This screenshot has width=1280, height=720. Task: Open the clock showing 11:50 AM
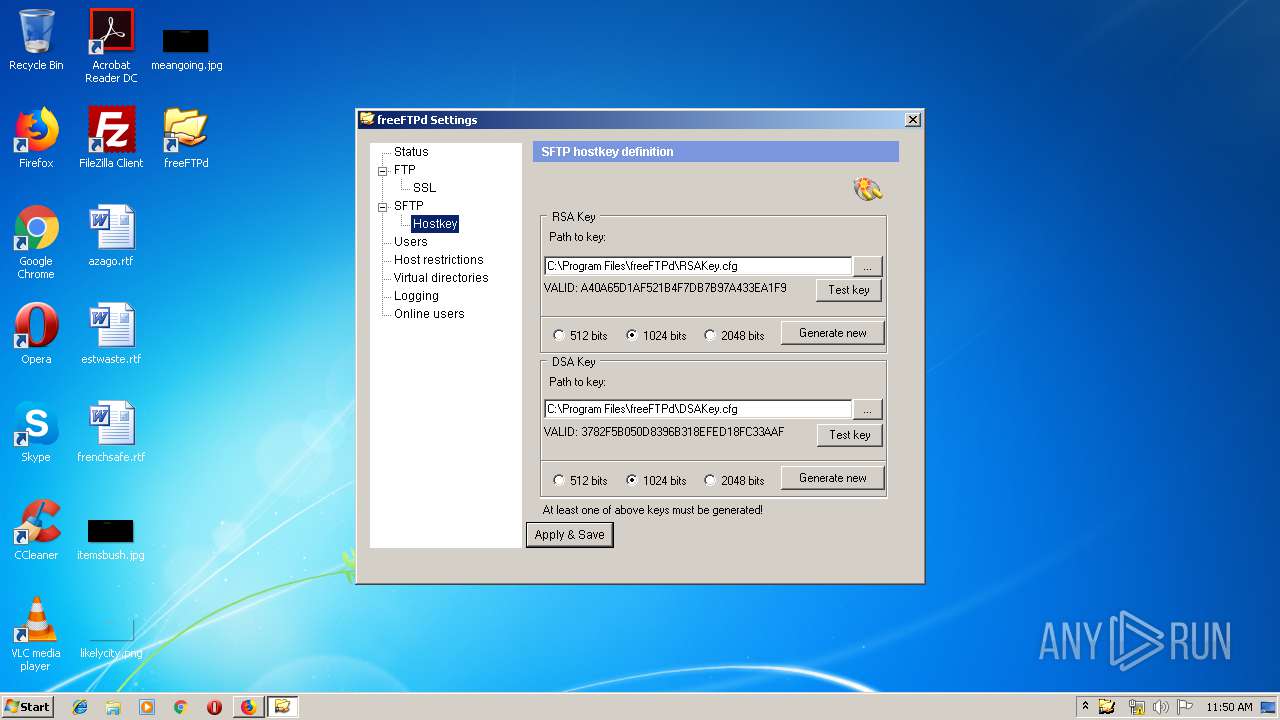pyautogui.click(x=1229, y=707)
